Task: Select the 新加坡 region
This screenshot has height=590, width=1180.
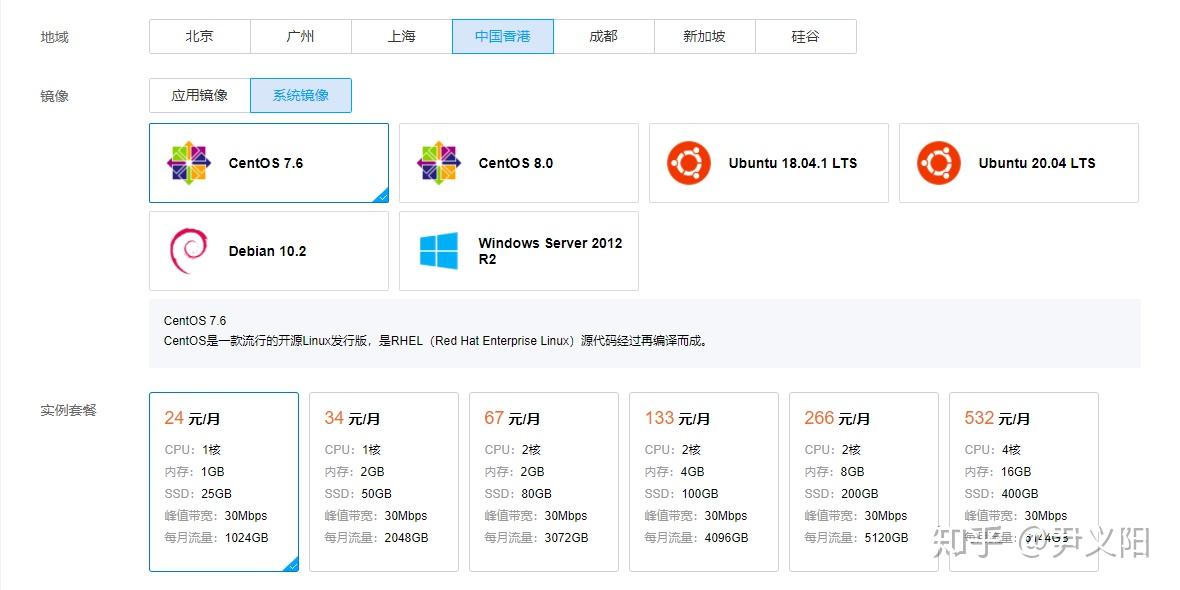Action: point(704,36)
